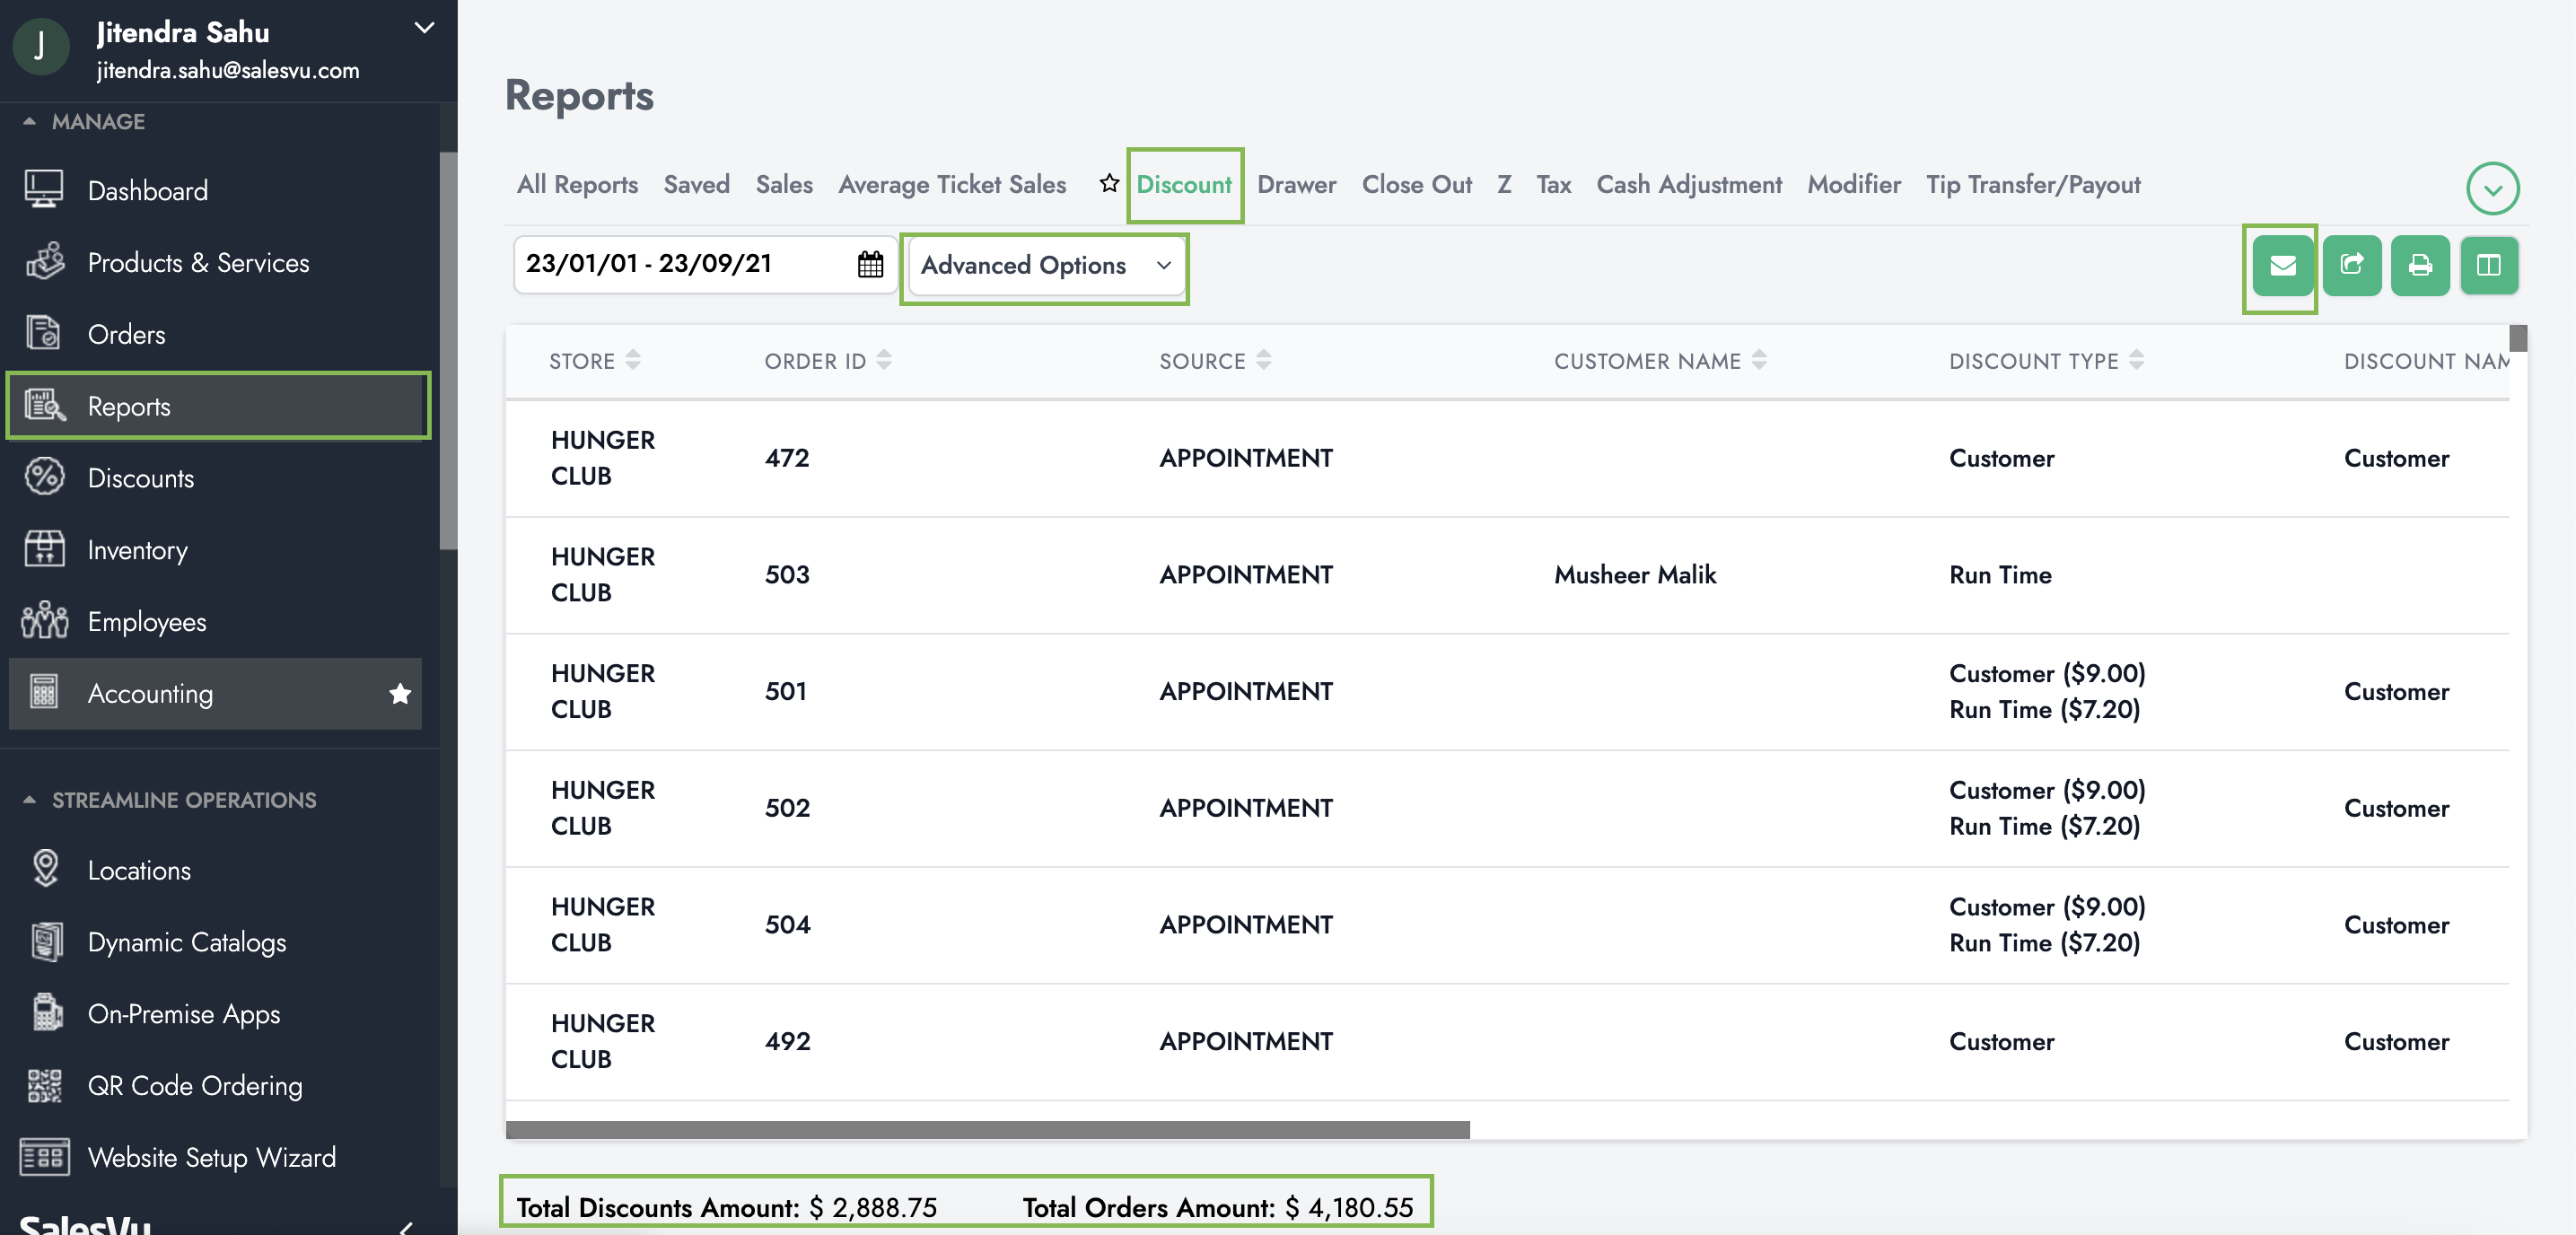
Task: Toggle the Accounting favorite star
Action: 400,693
